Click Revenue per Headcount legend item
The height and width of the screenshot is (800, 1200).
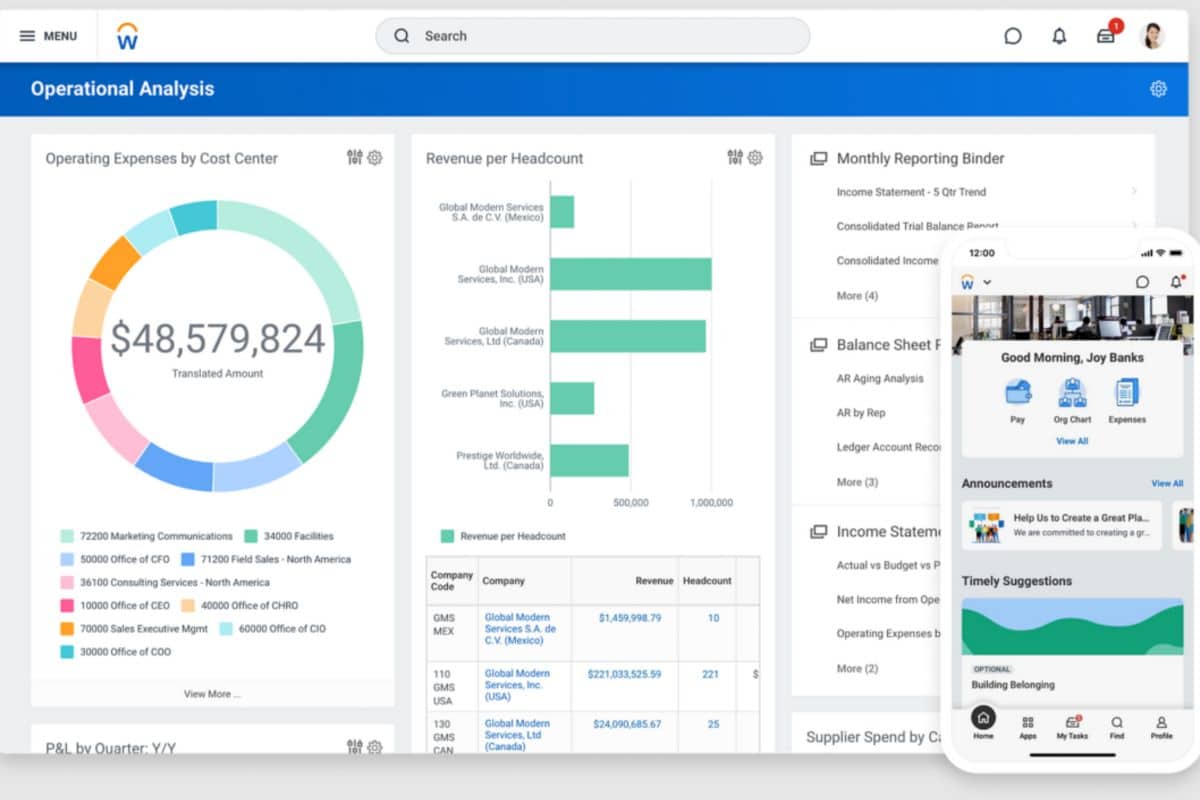tap(503, 536)
